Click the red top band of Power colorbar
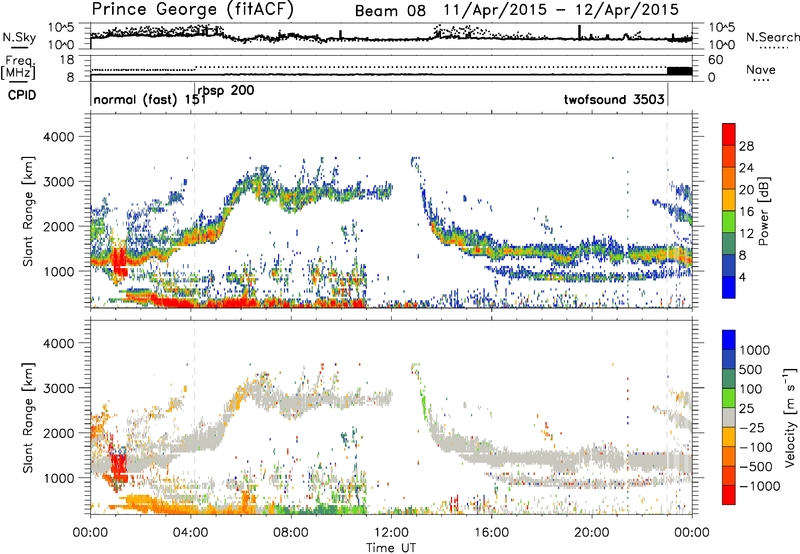800x554 pixels. coord(729,134)
